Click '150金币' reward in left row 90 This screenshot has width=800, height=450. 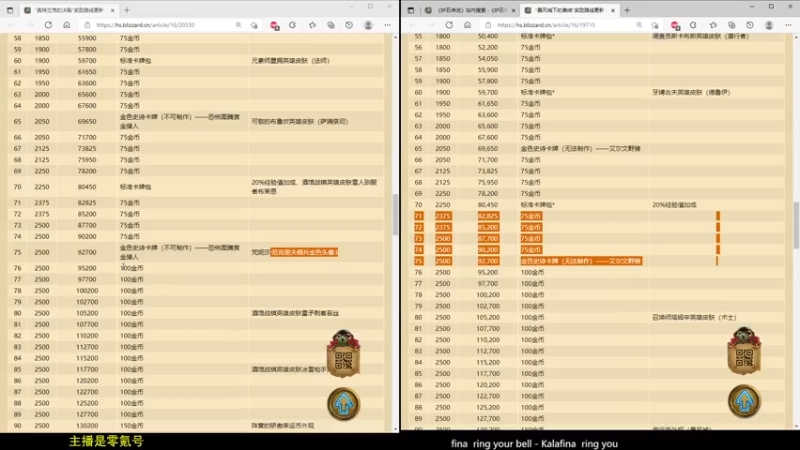point(132,426)
